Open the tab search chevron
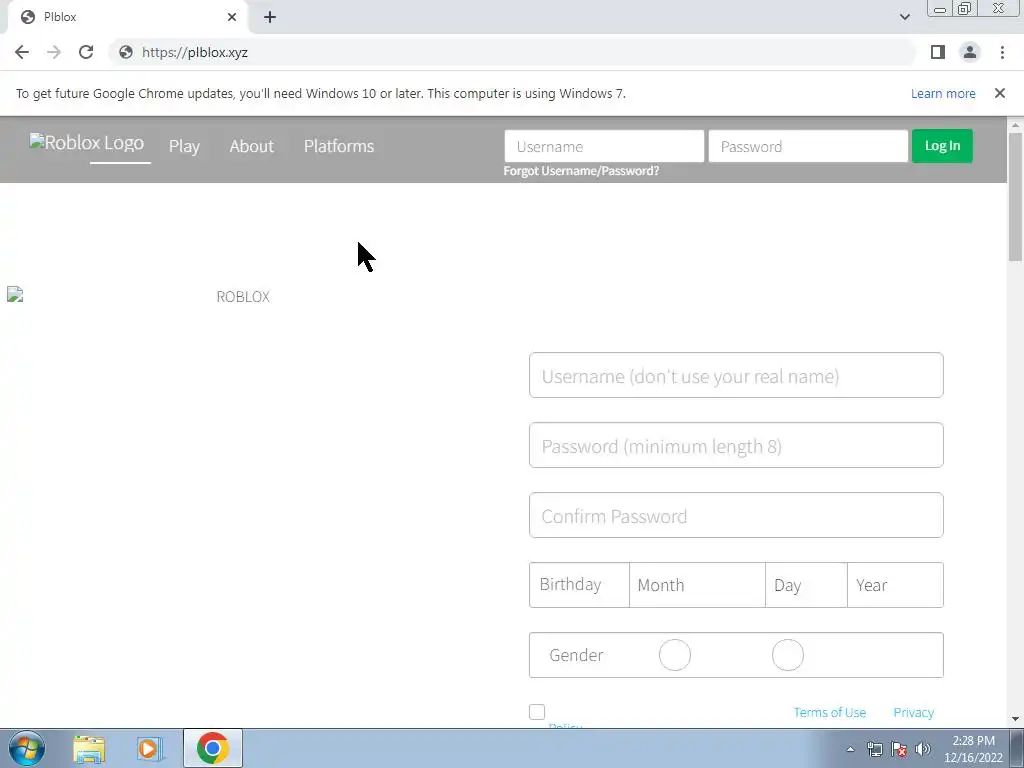The height and width of the screenshot is (768, 1024). [904, 17]
